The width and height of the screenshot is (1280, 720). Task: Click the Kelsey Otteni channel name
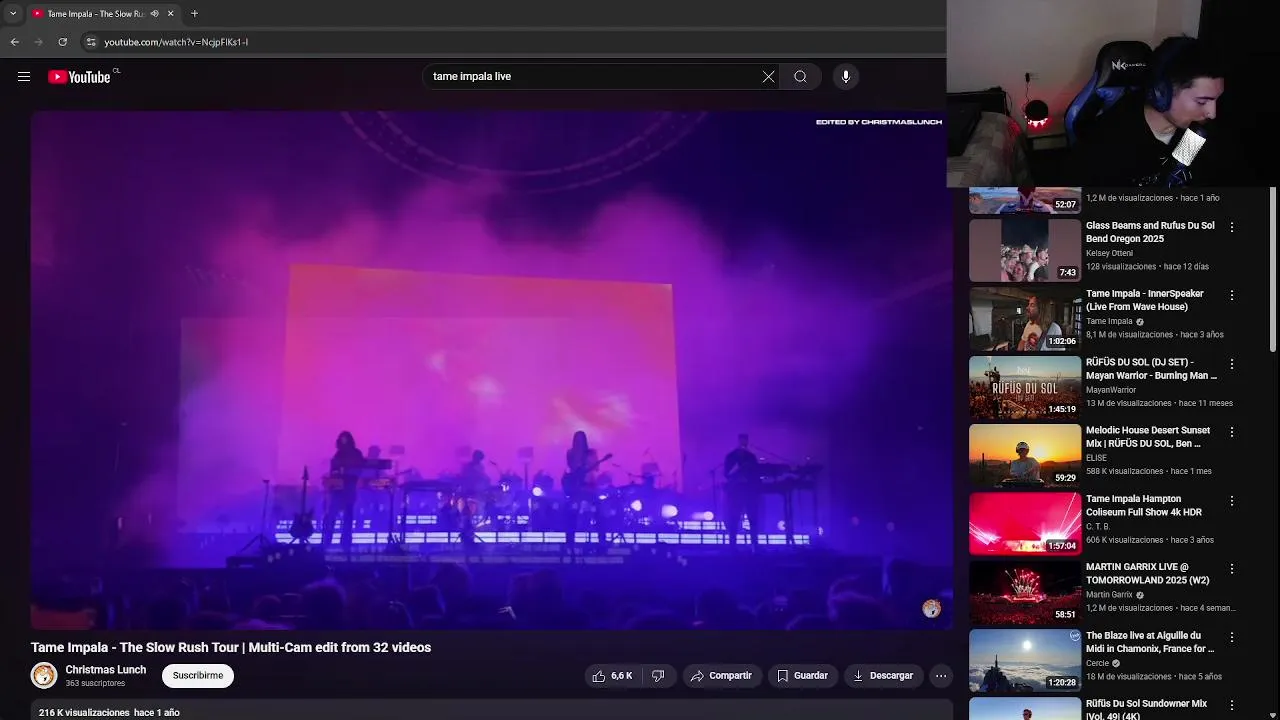pos(1110,253)
